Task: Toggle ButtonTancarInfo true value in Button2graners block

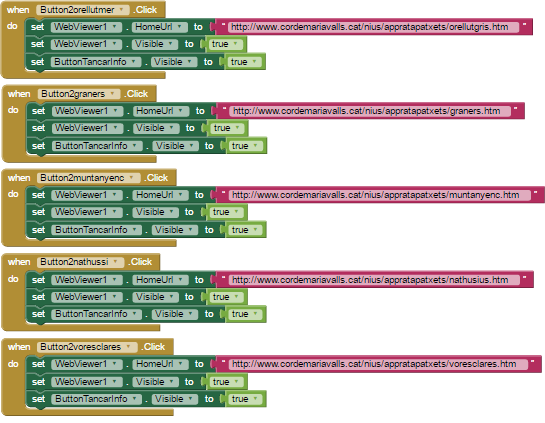Action: pos(246,146)
